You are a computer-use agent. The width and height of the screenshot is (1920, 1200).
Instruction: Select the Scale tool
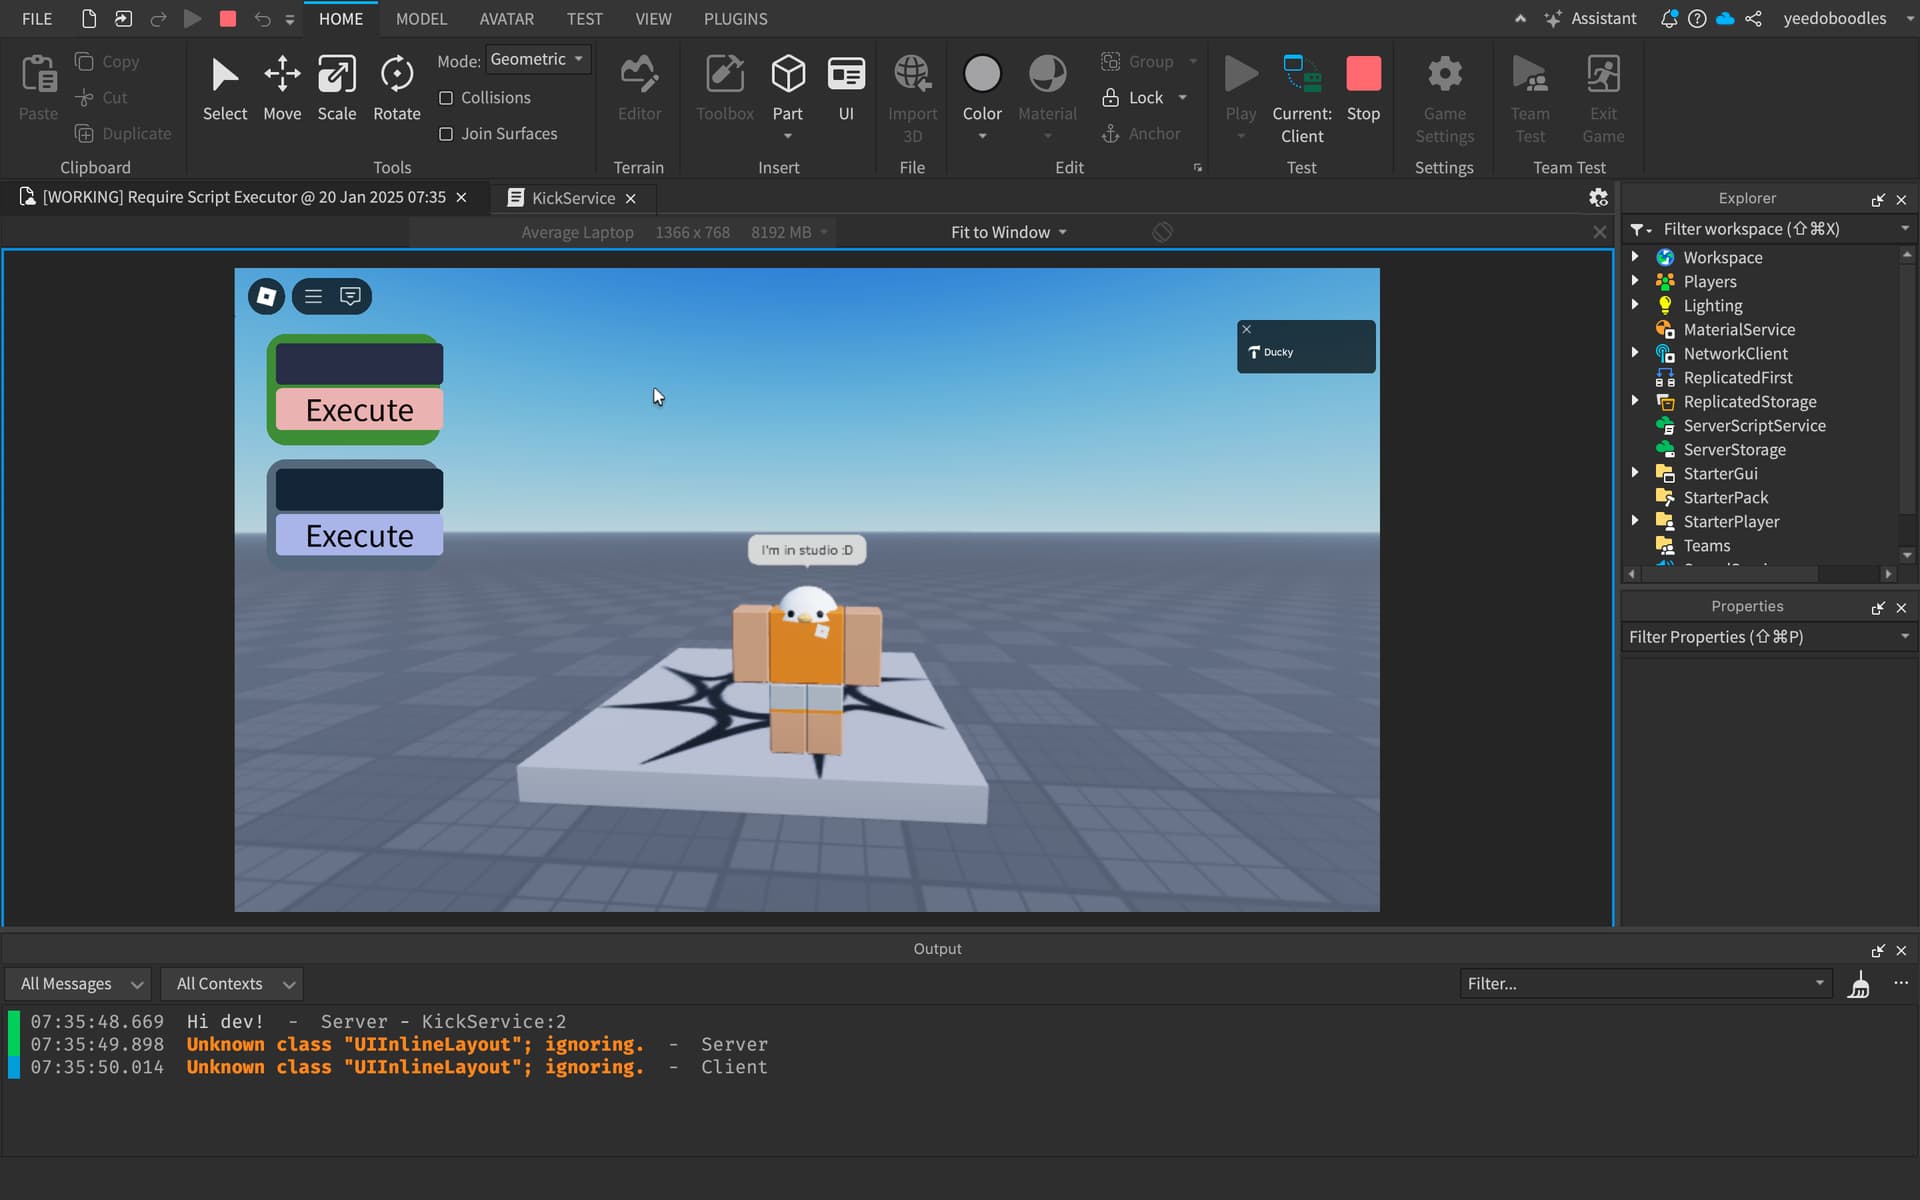(337, 90)
